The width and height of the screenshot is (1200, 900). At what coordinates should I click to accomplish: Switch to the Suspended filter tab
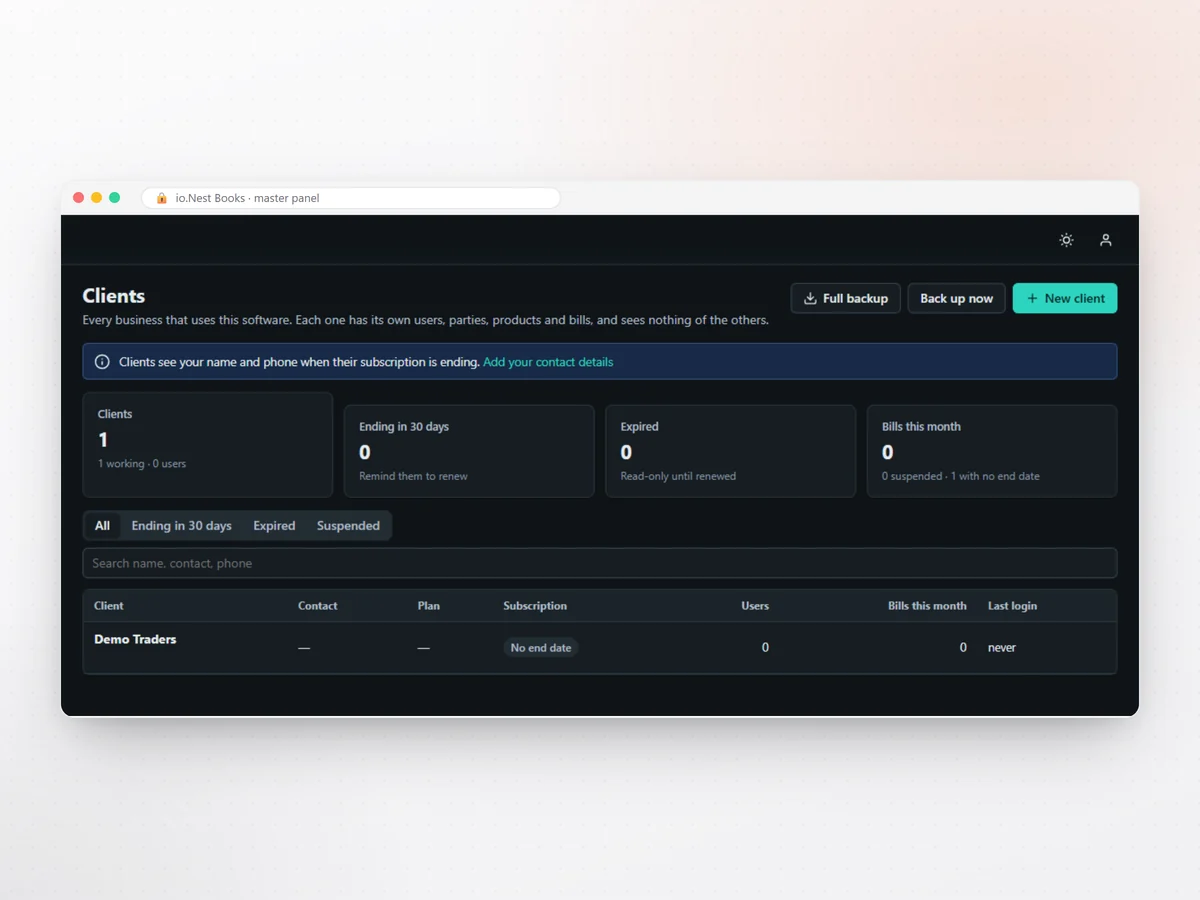348,526
